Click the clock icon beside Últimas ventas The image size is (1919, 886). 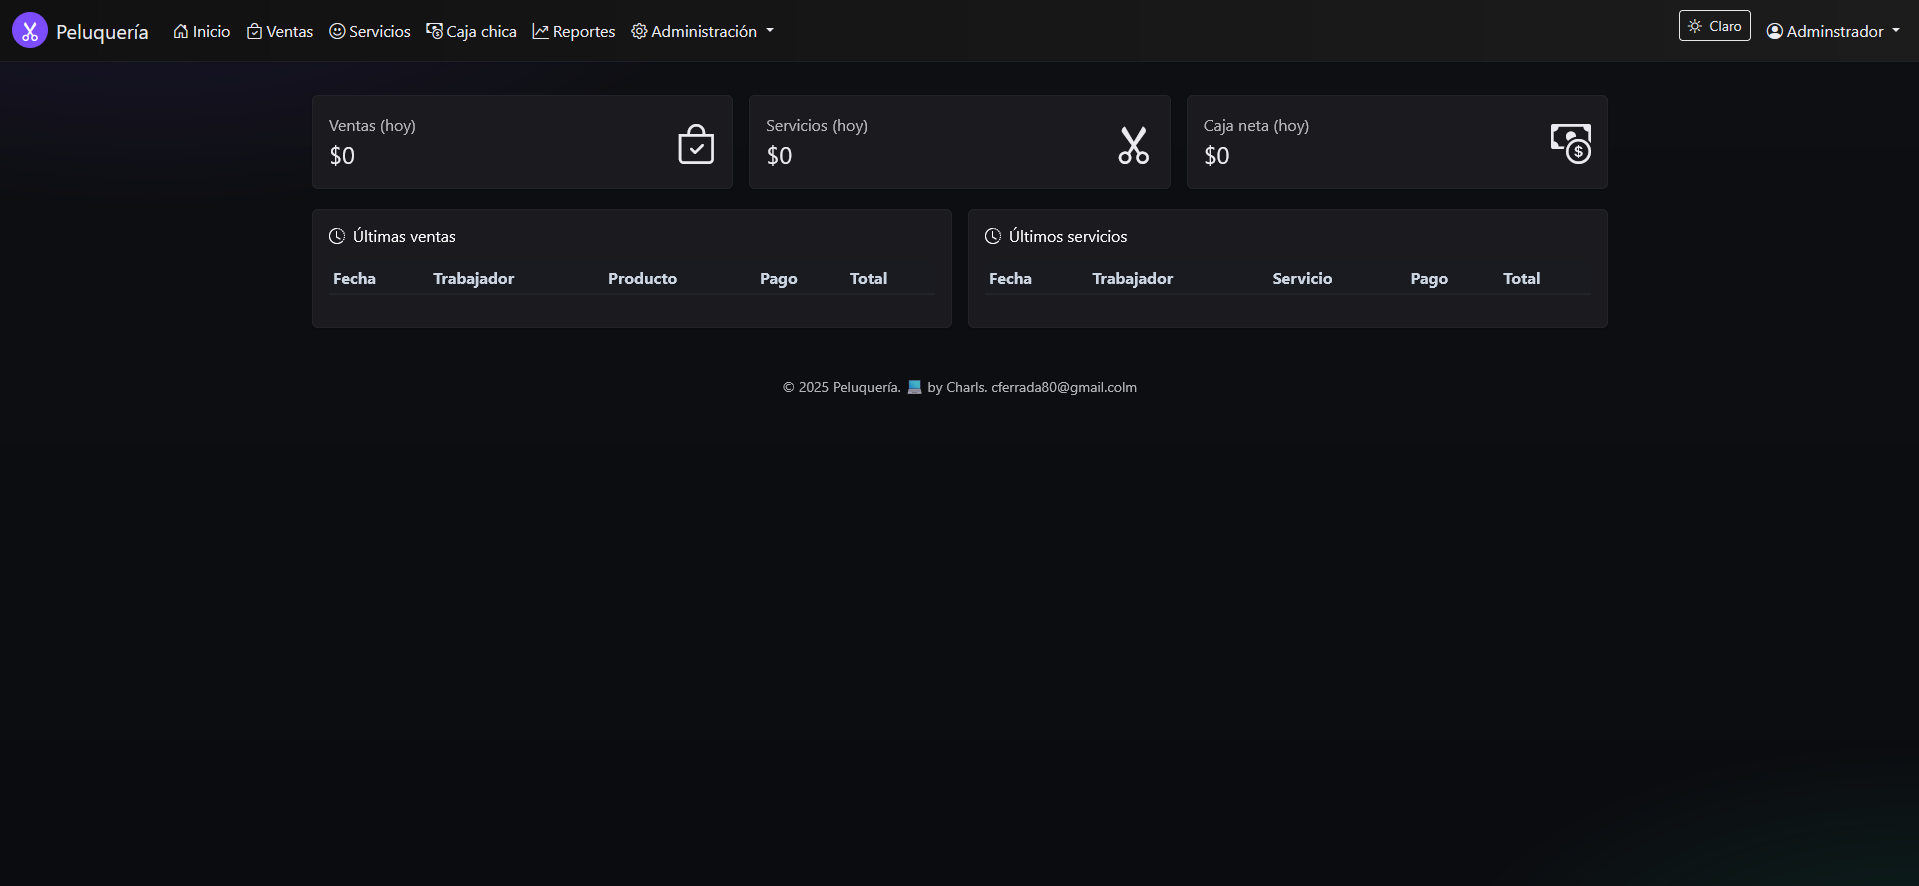tap(337, 237)
